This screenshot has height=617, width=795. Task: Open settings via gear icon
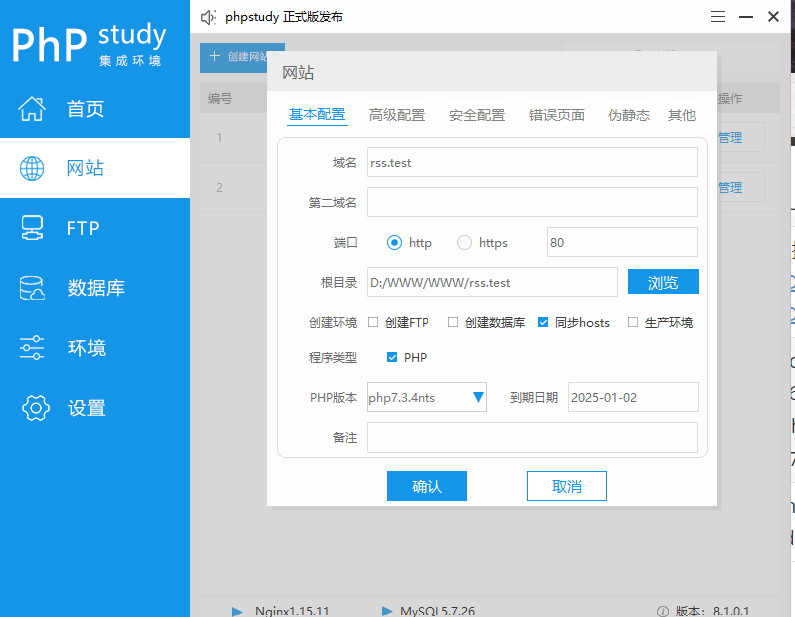(35, 408)
